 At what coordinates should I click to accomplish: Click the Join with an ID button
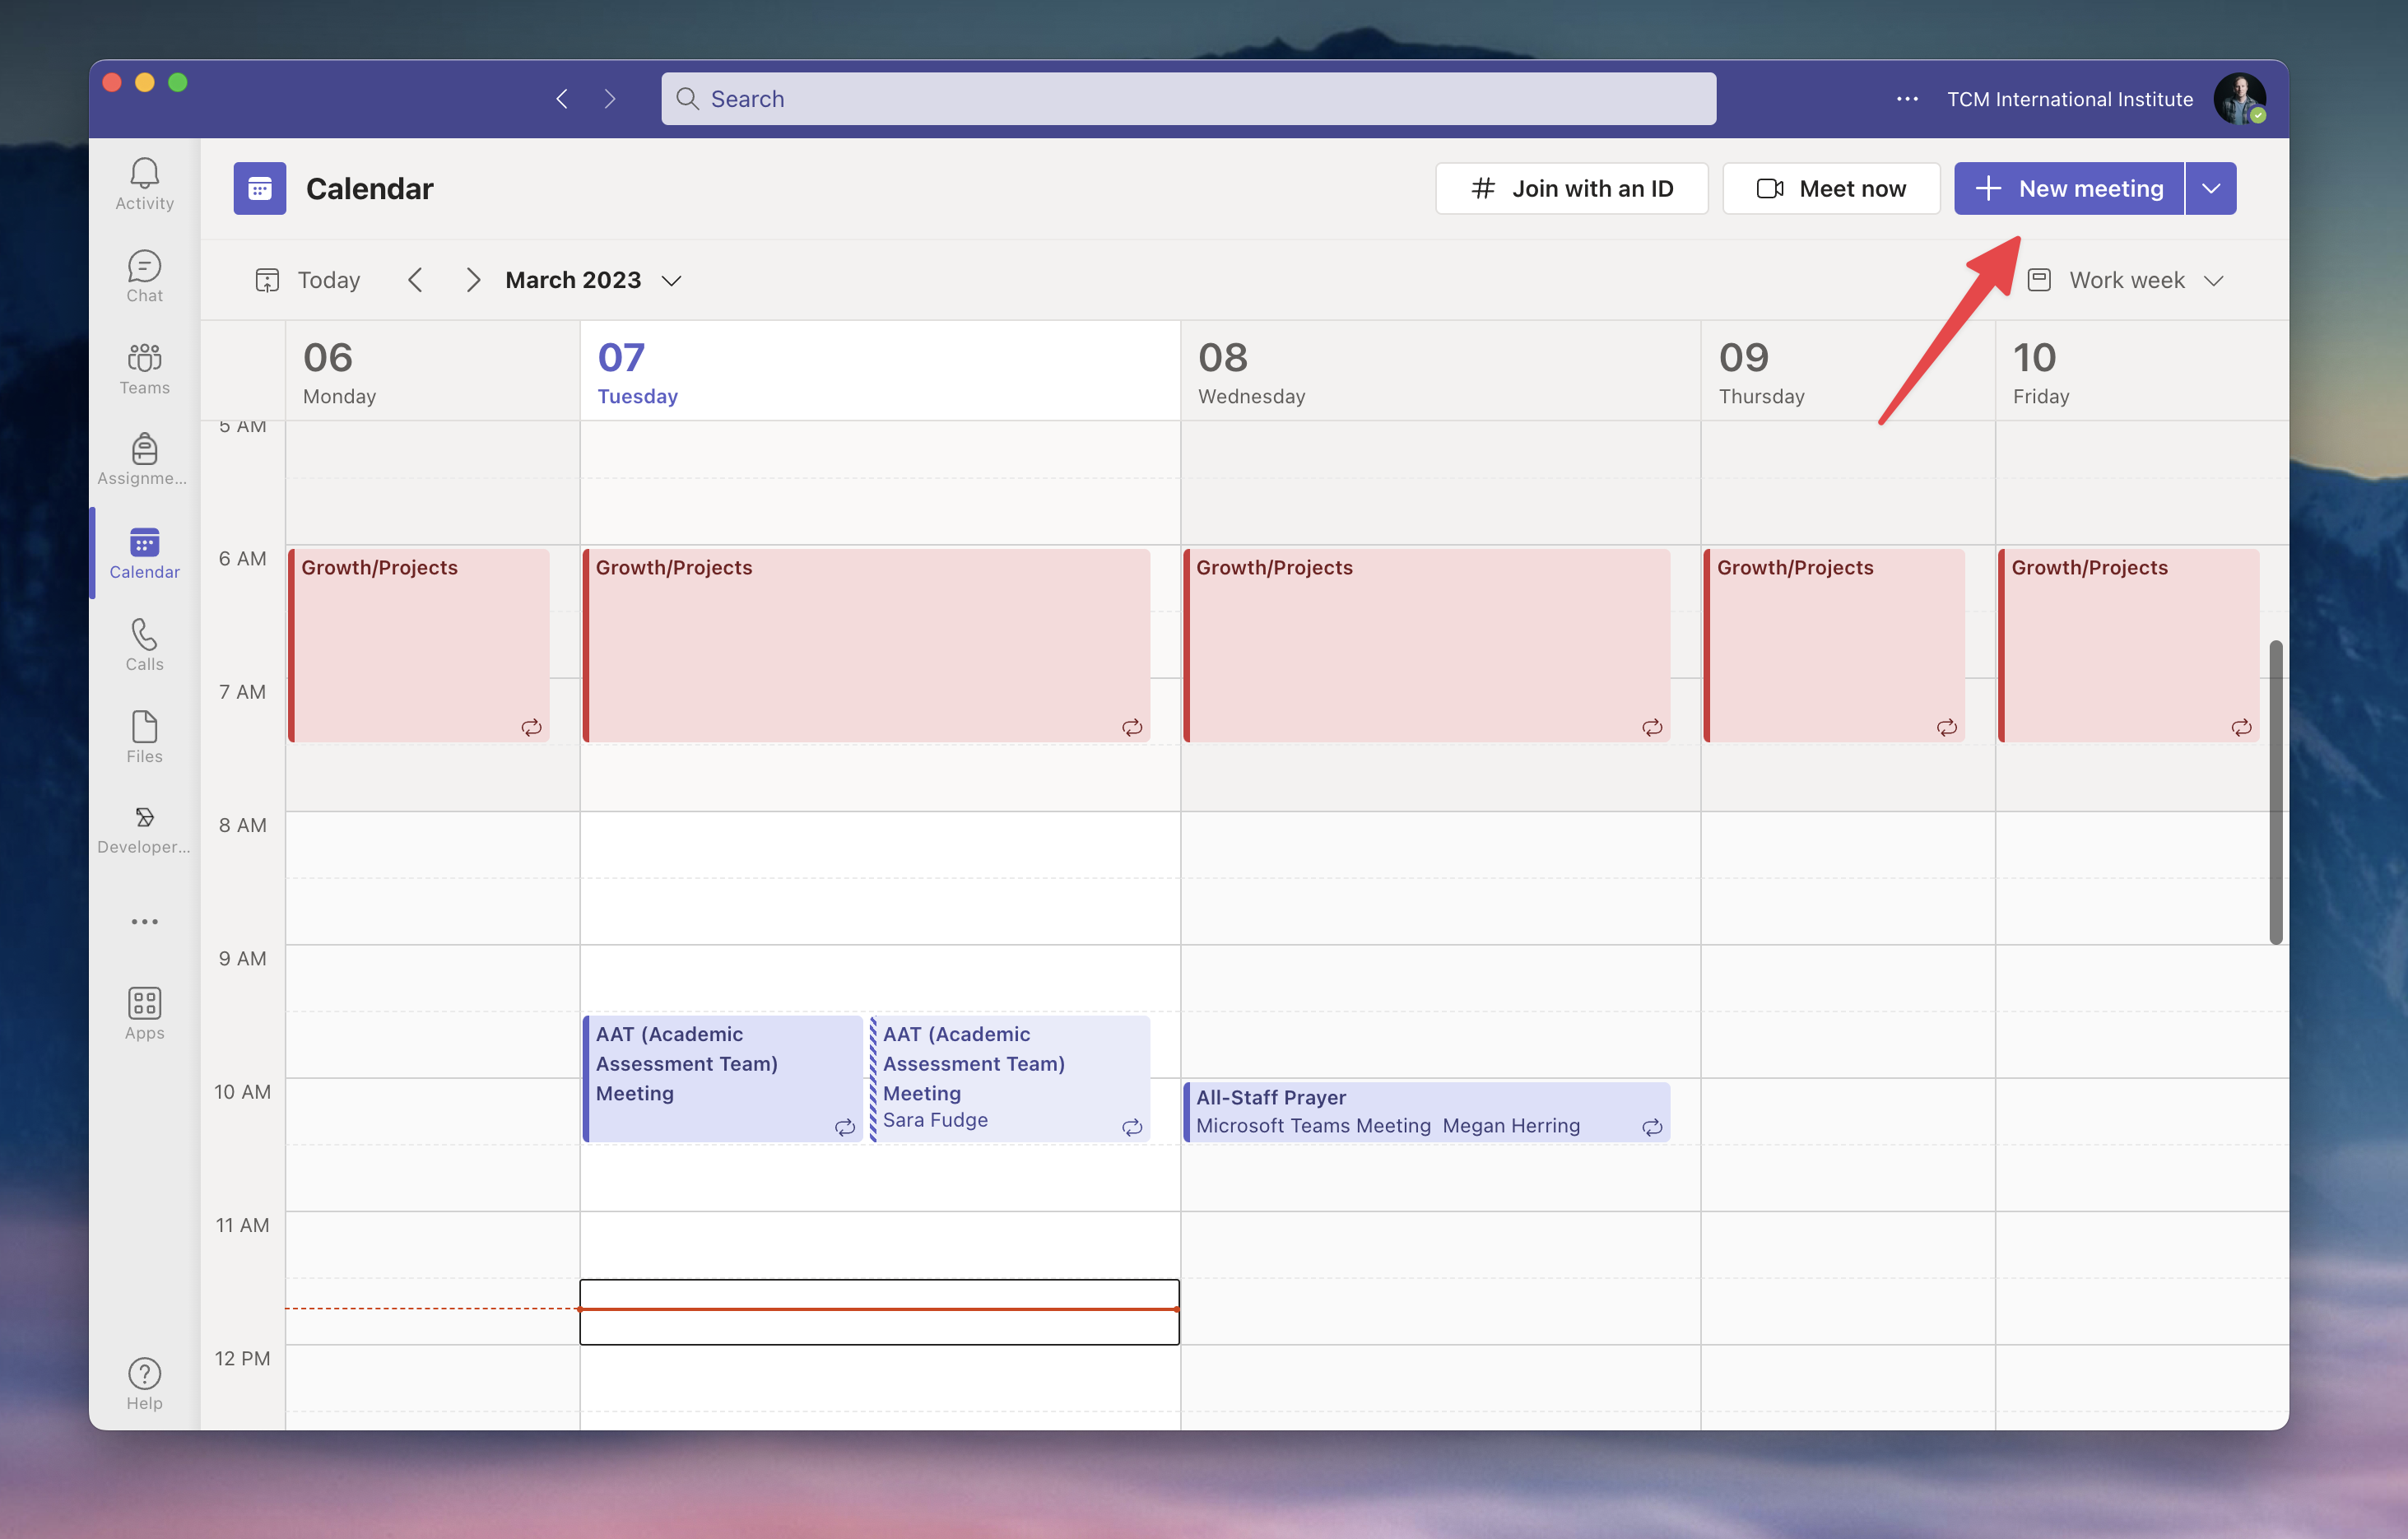point(1571,188)
